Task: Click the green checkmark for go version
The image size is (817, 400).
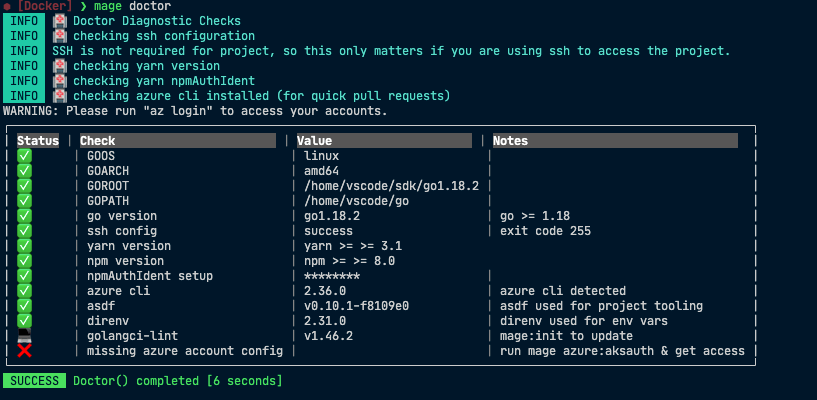Action: (25, 216)
